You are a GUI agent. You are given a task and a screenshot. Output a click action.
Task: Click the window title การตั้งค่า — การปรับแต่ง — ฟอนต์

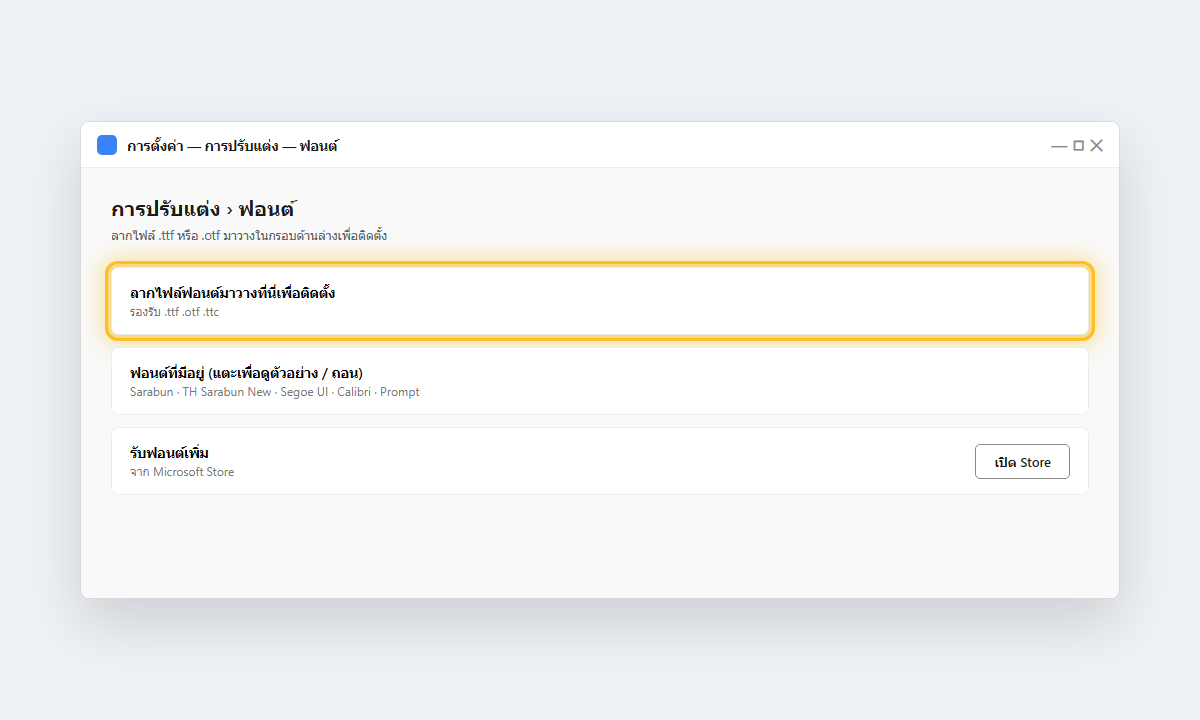[x=232, y=146]
